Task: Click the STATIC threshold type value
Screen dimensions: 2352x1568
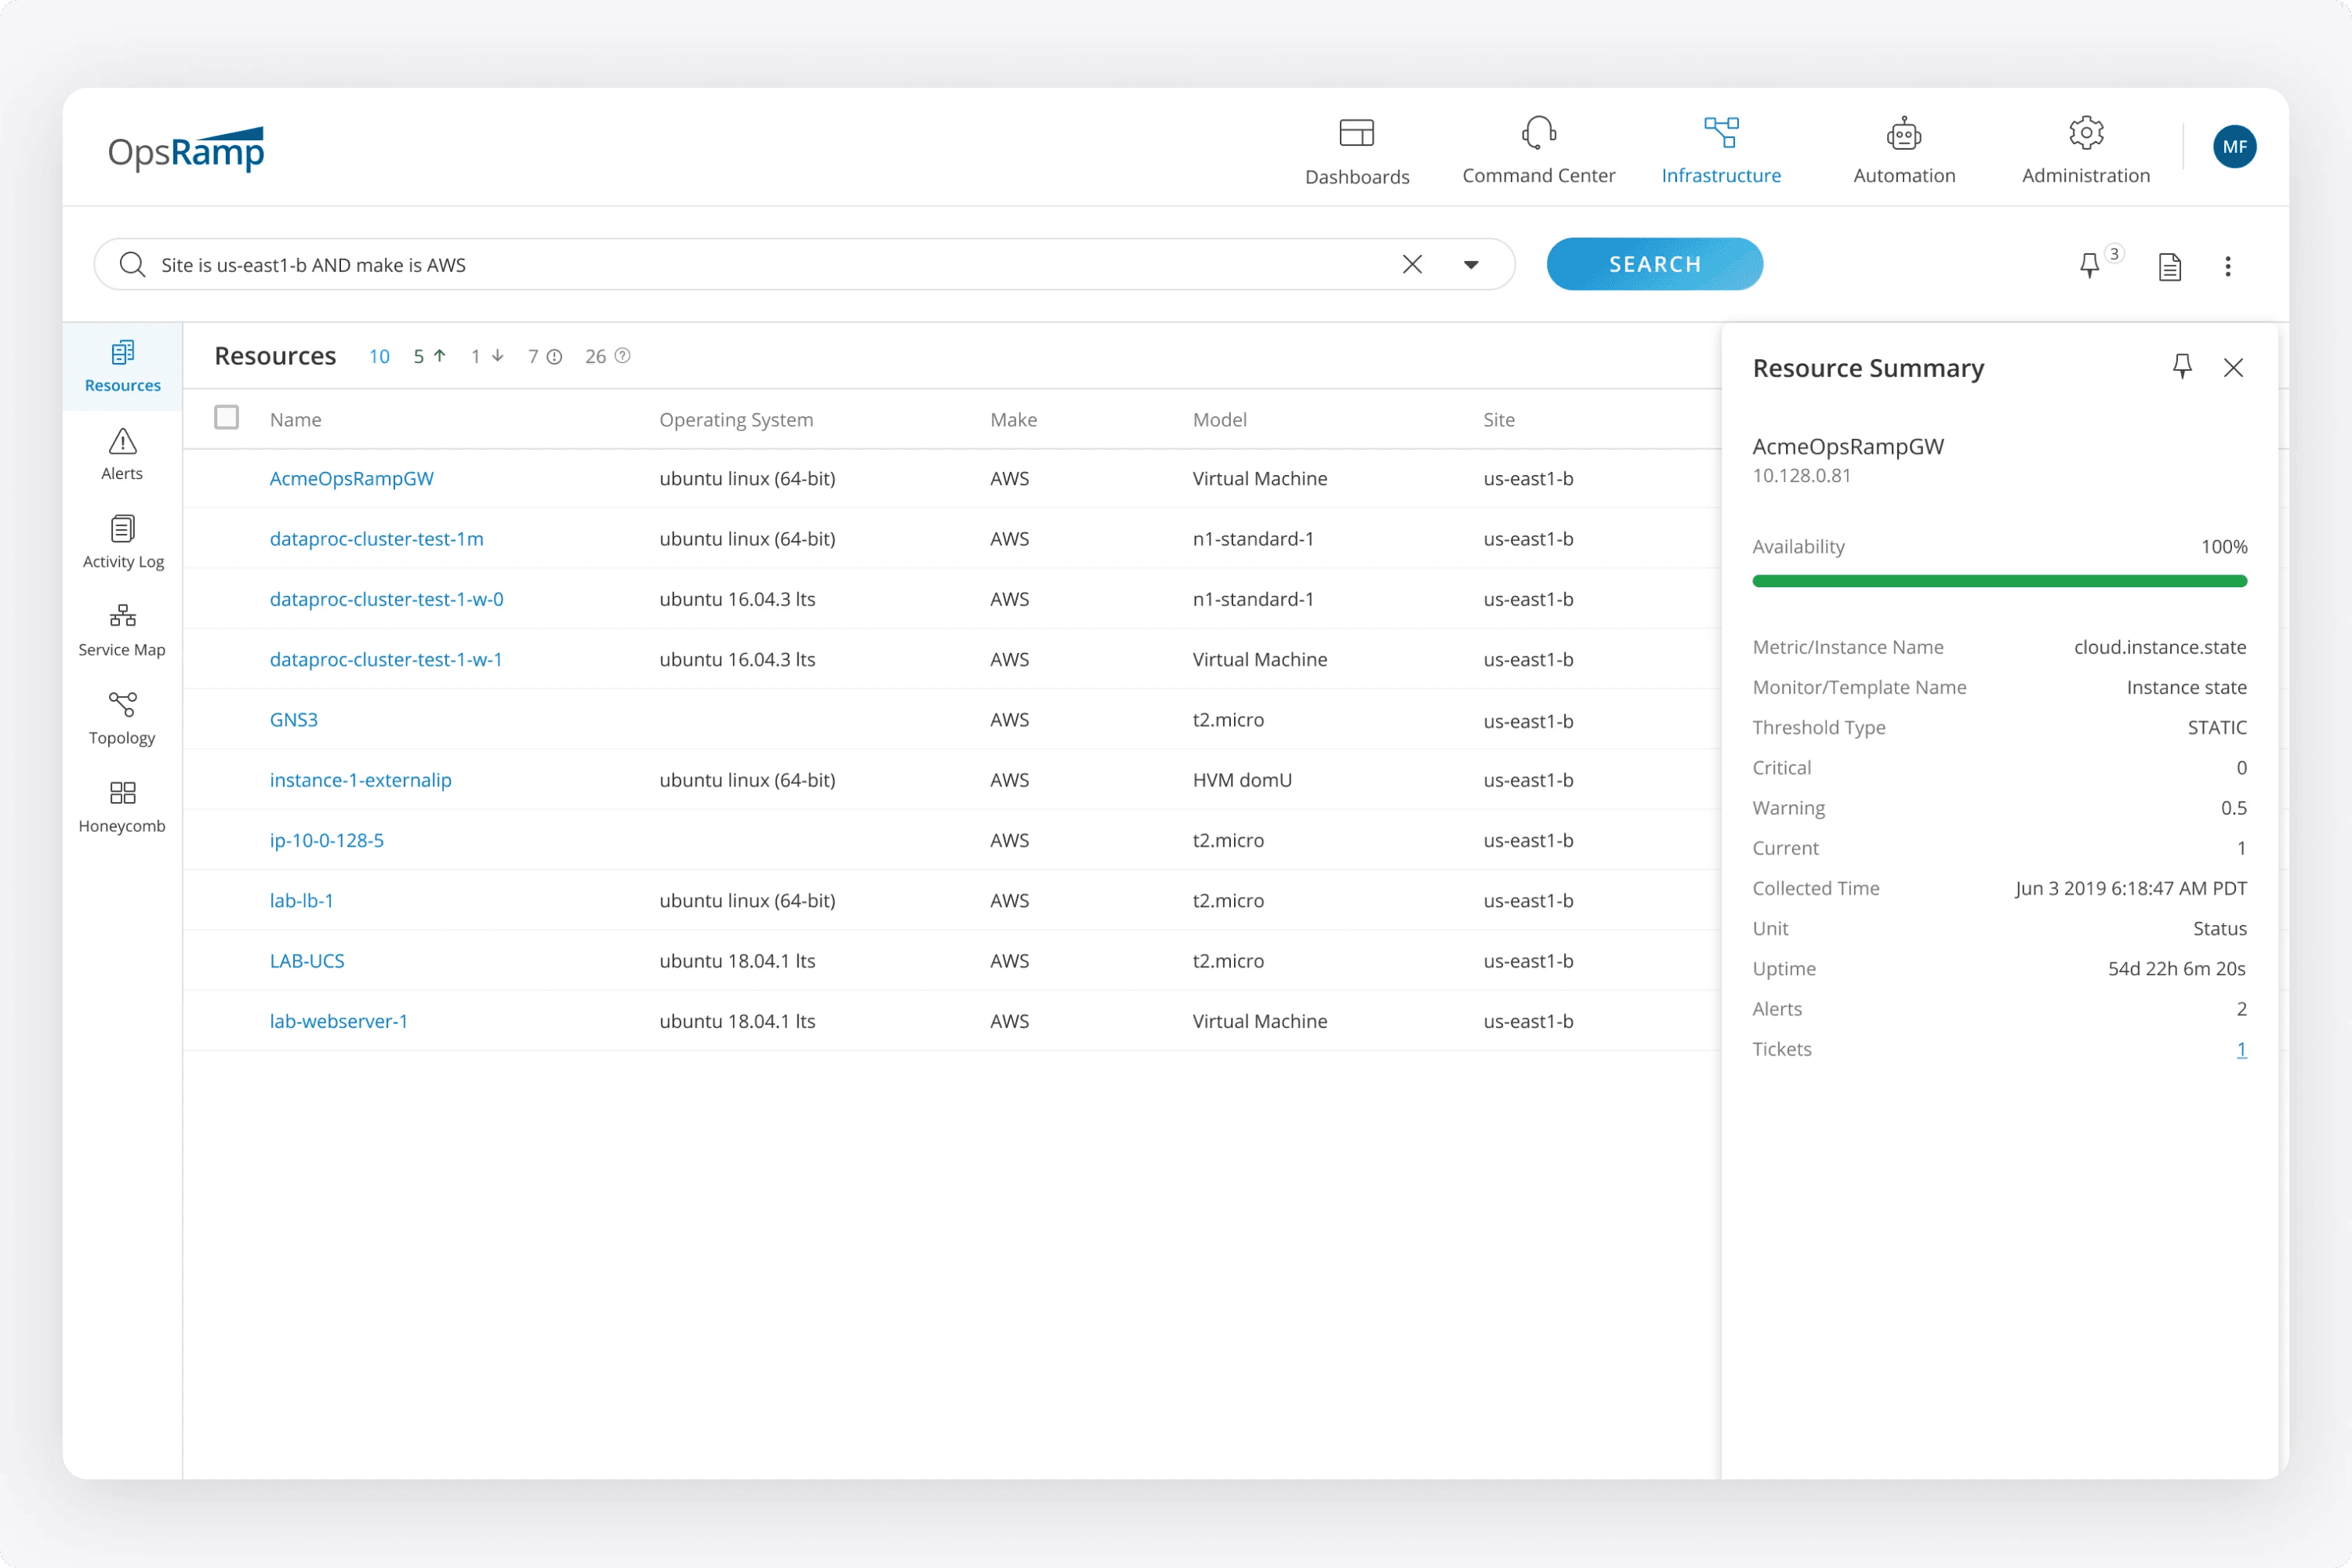Action: click(2216, 728)
